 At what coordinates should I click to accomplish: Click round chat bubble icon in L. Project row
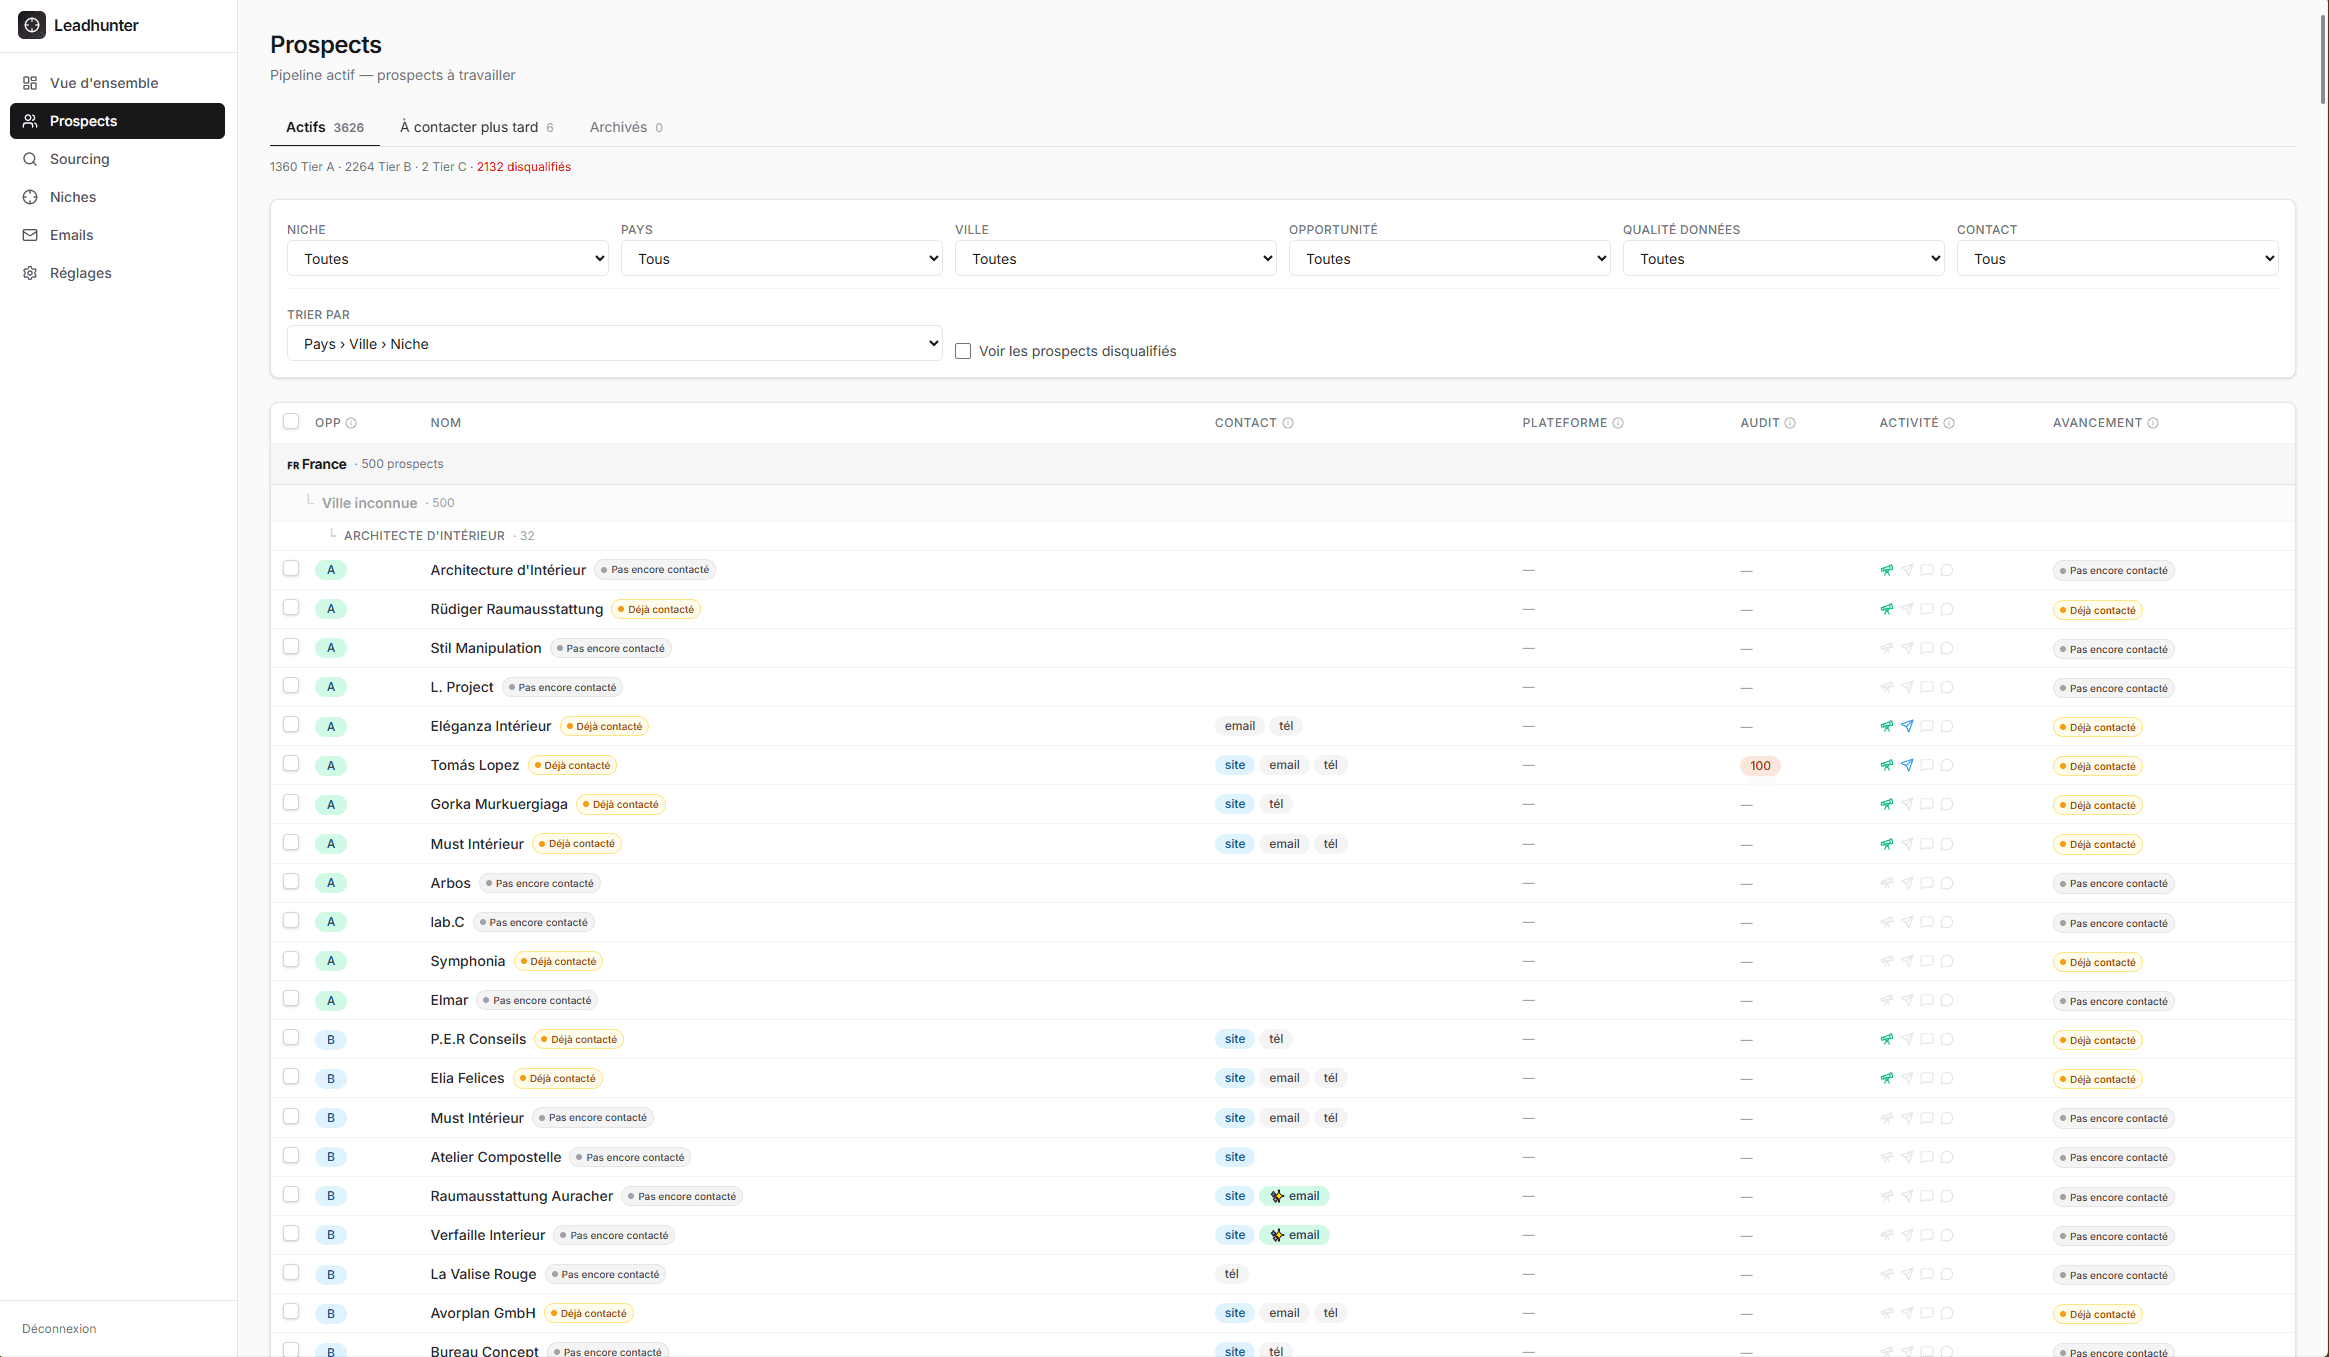(x=1947, y=687)
